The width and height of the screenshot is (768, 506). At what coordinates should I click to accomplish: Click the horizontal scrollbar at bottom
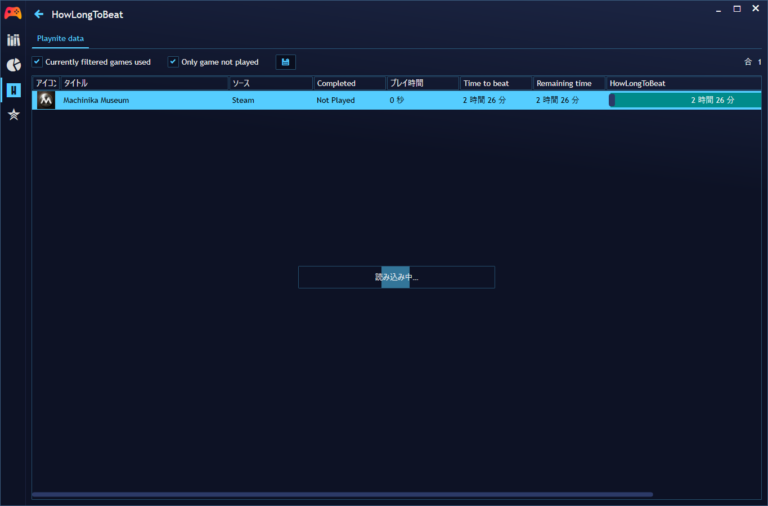coord(342,494)
